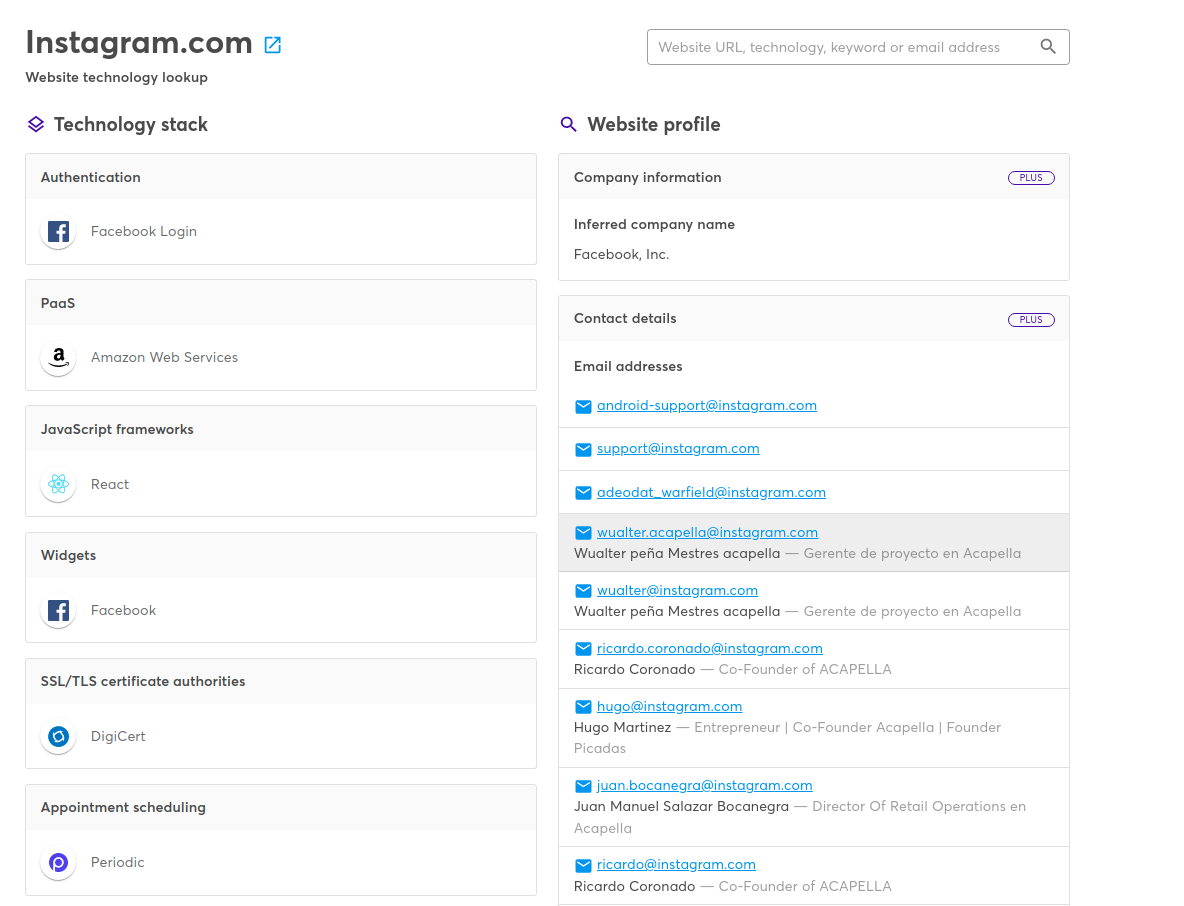This screenshot has width=1184, height=906.
Task: Open ricardo.coronado@instagram.com email link
Action: [x=710, y=649]
